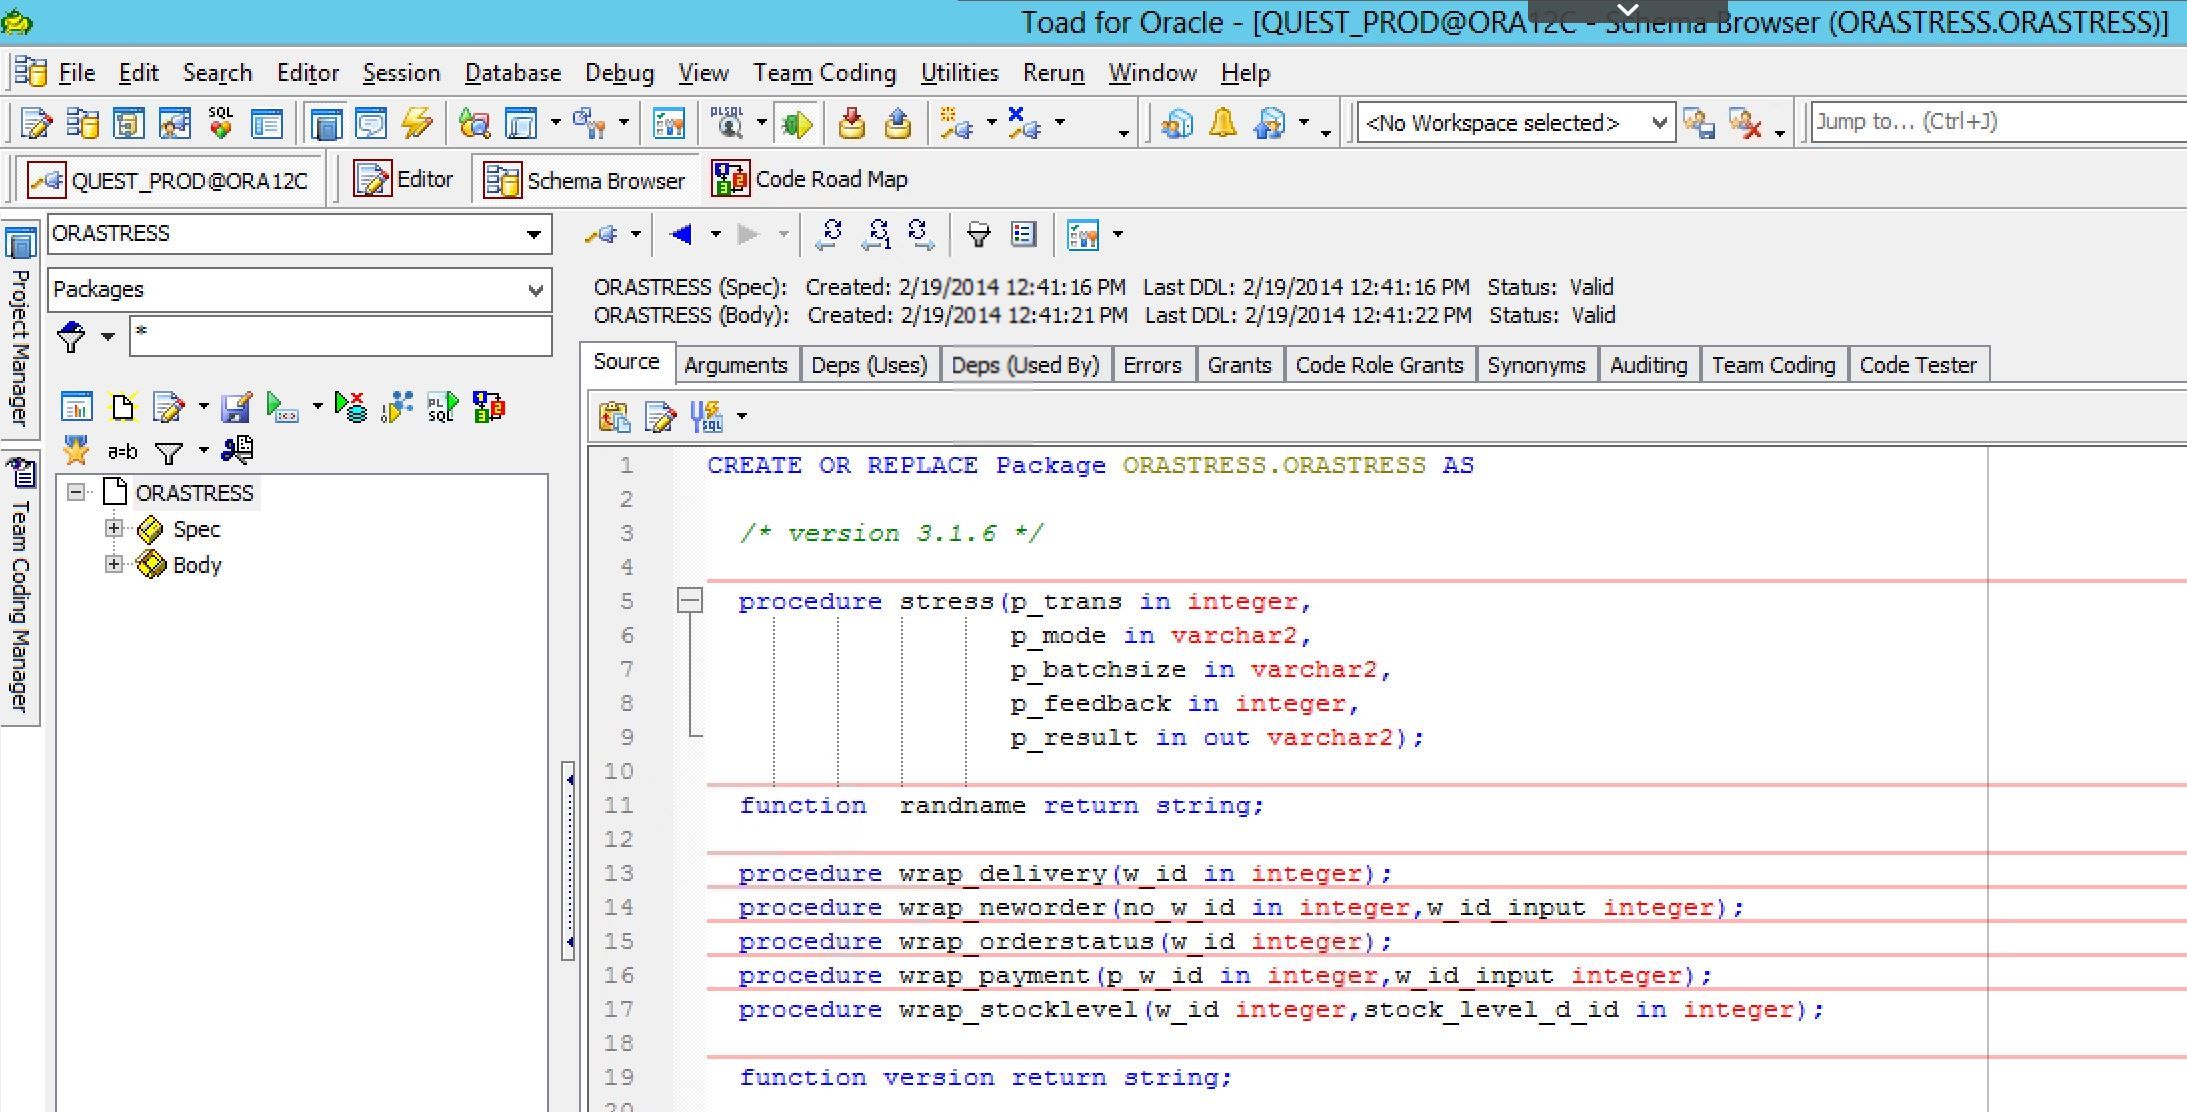Click the PL SQL execute icon
Viewport: 2187px width, 1112px height.
(442, 407)
